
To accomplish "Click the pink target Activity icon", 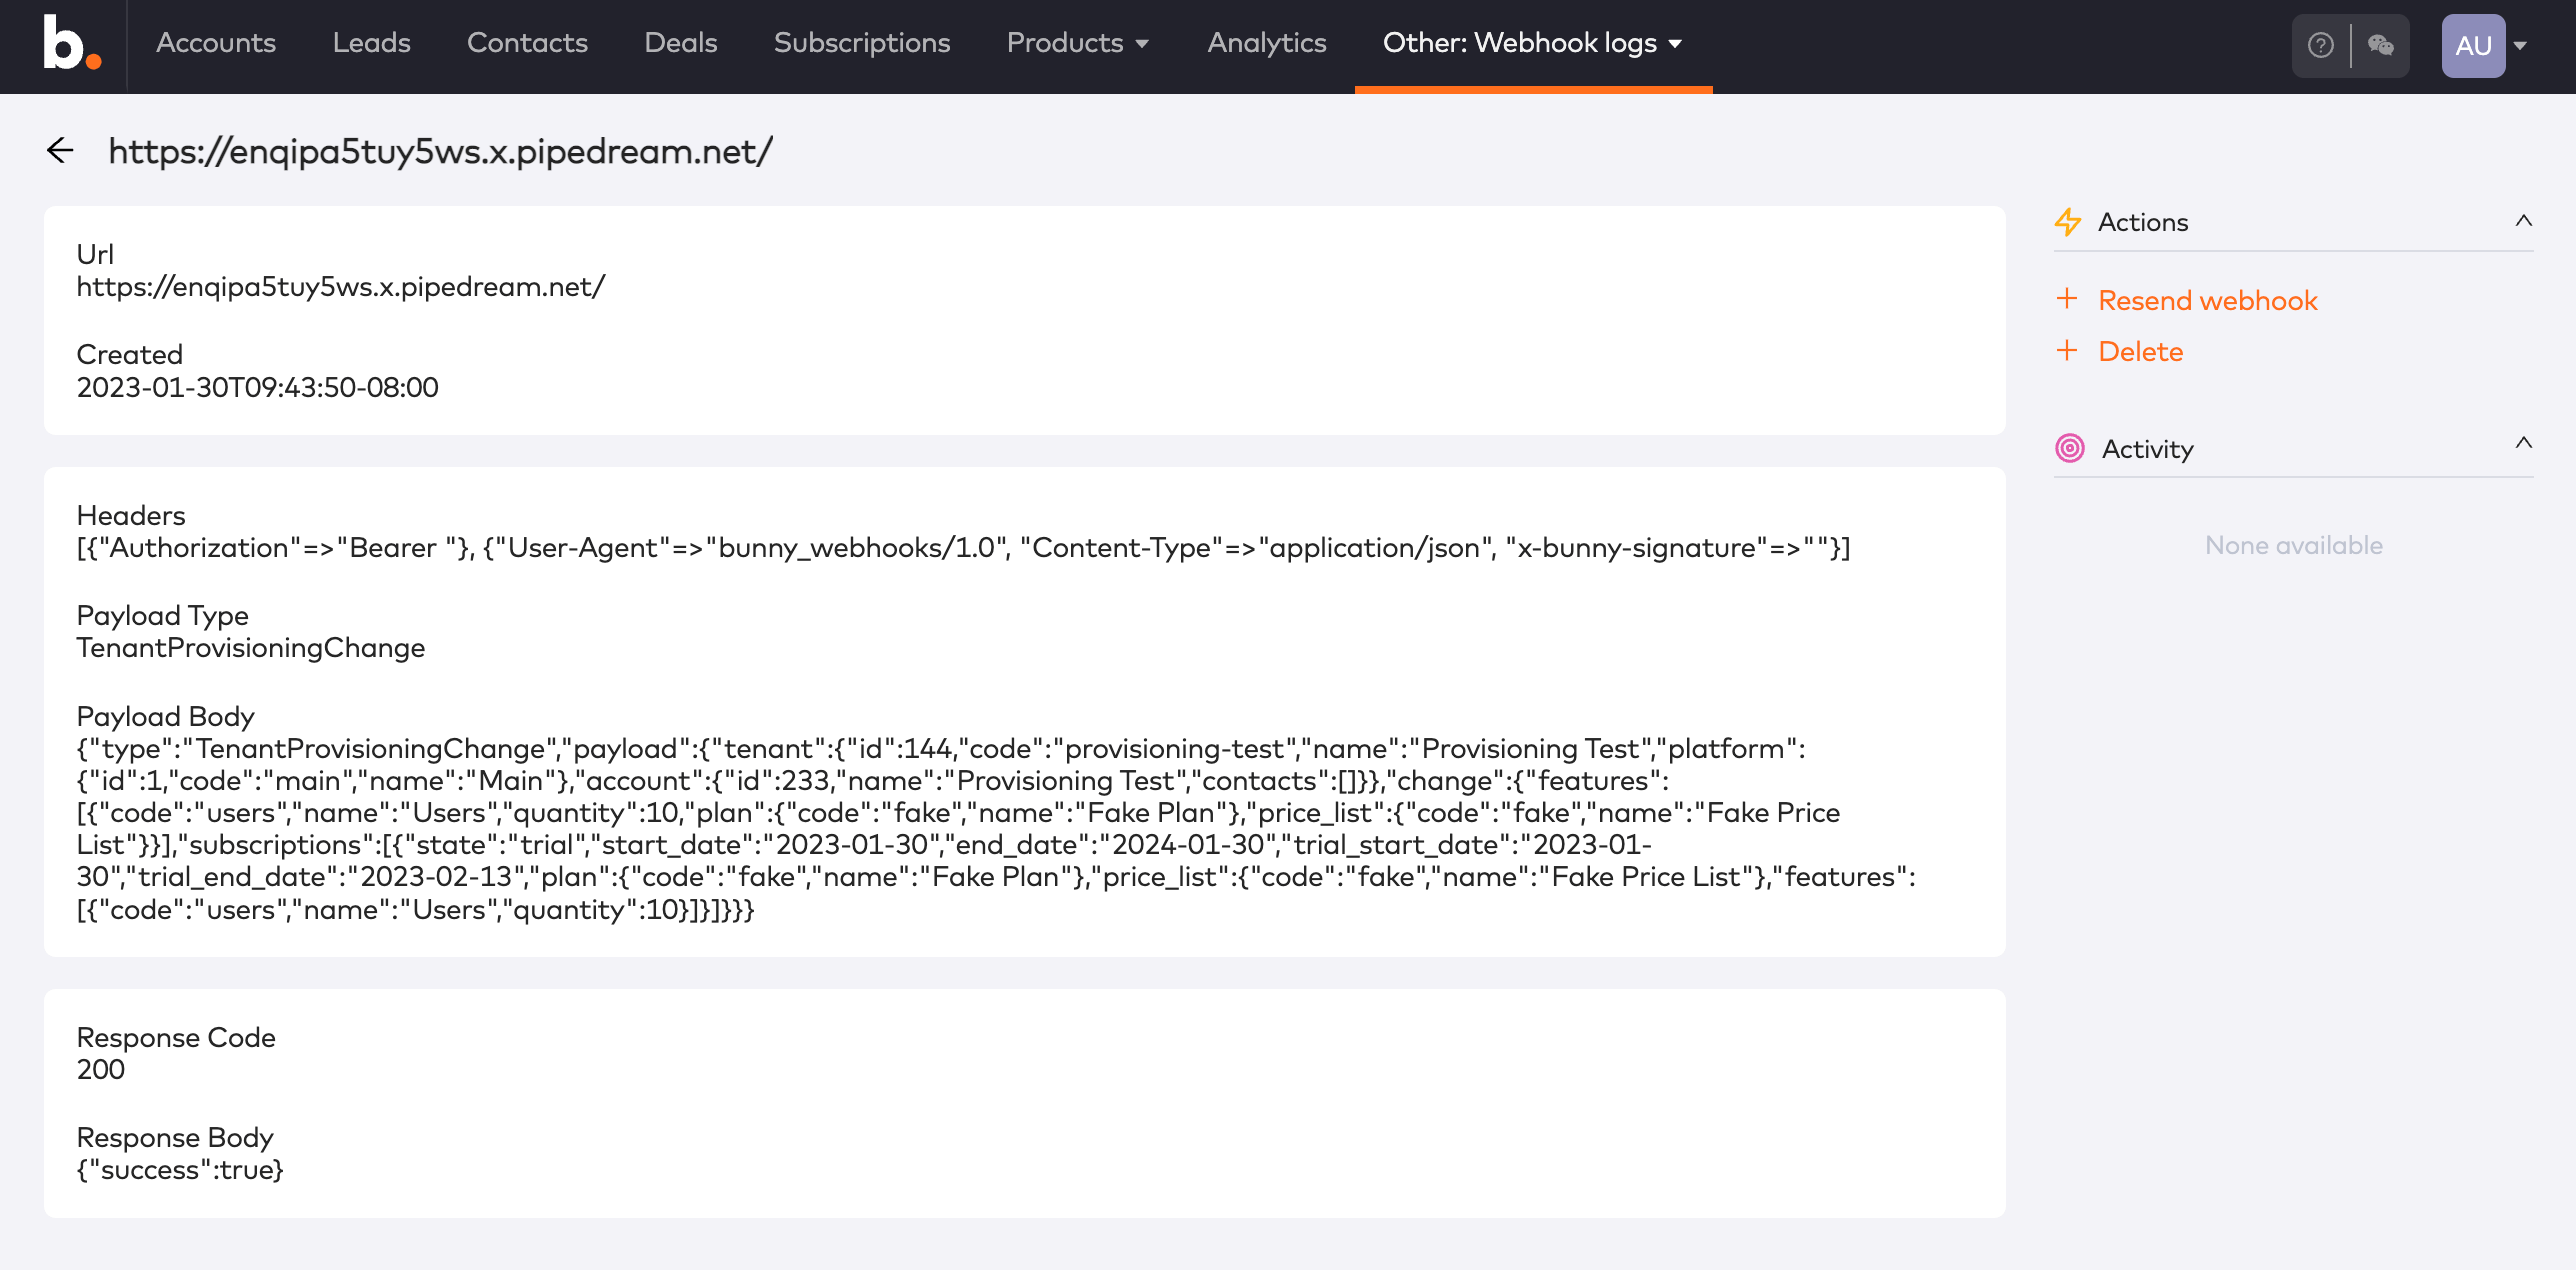I will [x=2069, y=448].
